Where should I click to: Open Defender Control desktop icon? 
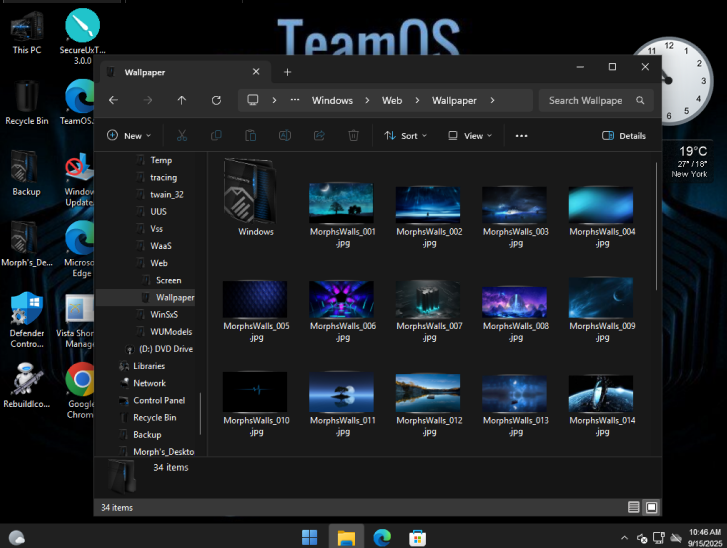pos(27,320)
